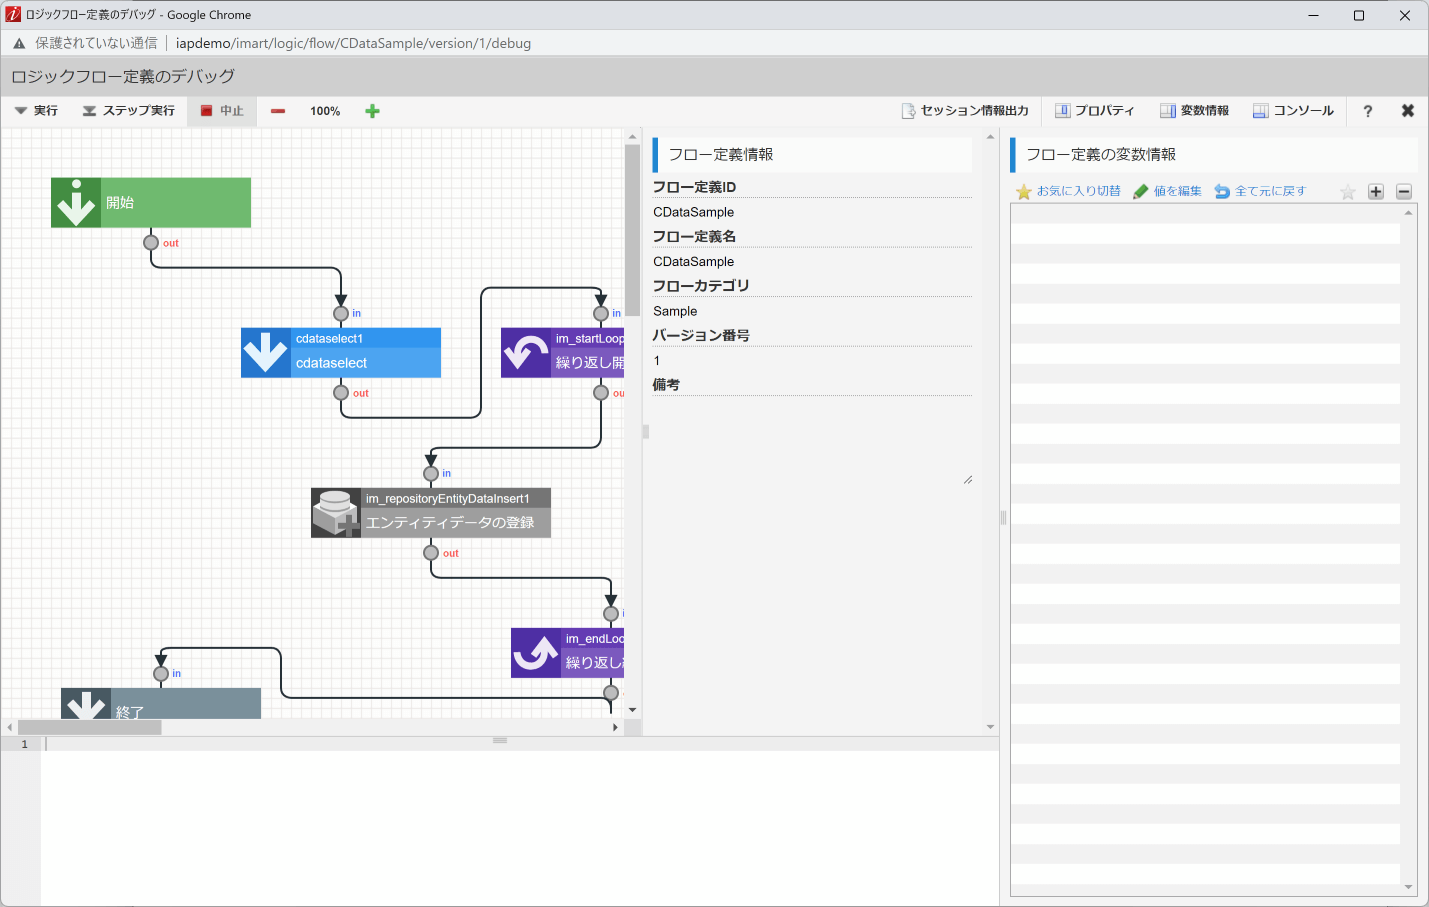Open the プロパティ panel icon
This screenshot has height=907, width=1429.
click(x=1062, y=110)
